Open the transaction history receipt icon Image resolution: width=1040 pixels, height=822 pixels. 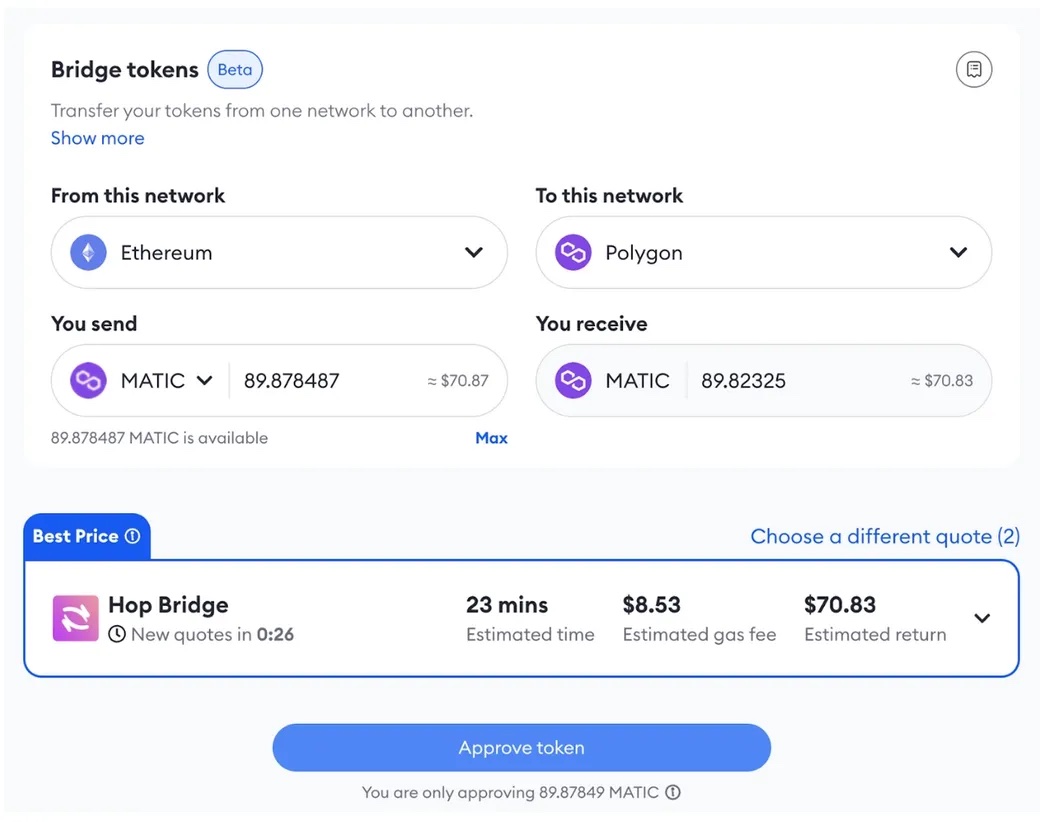click(974, 69)
